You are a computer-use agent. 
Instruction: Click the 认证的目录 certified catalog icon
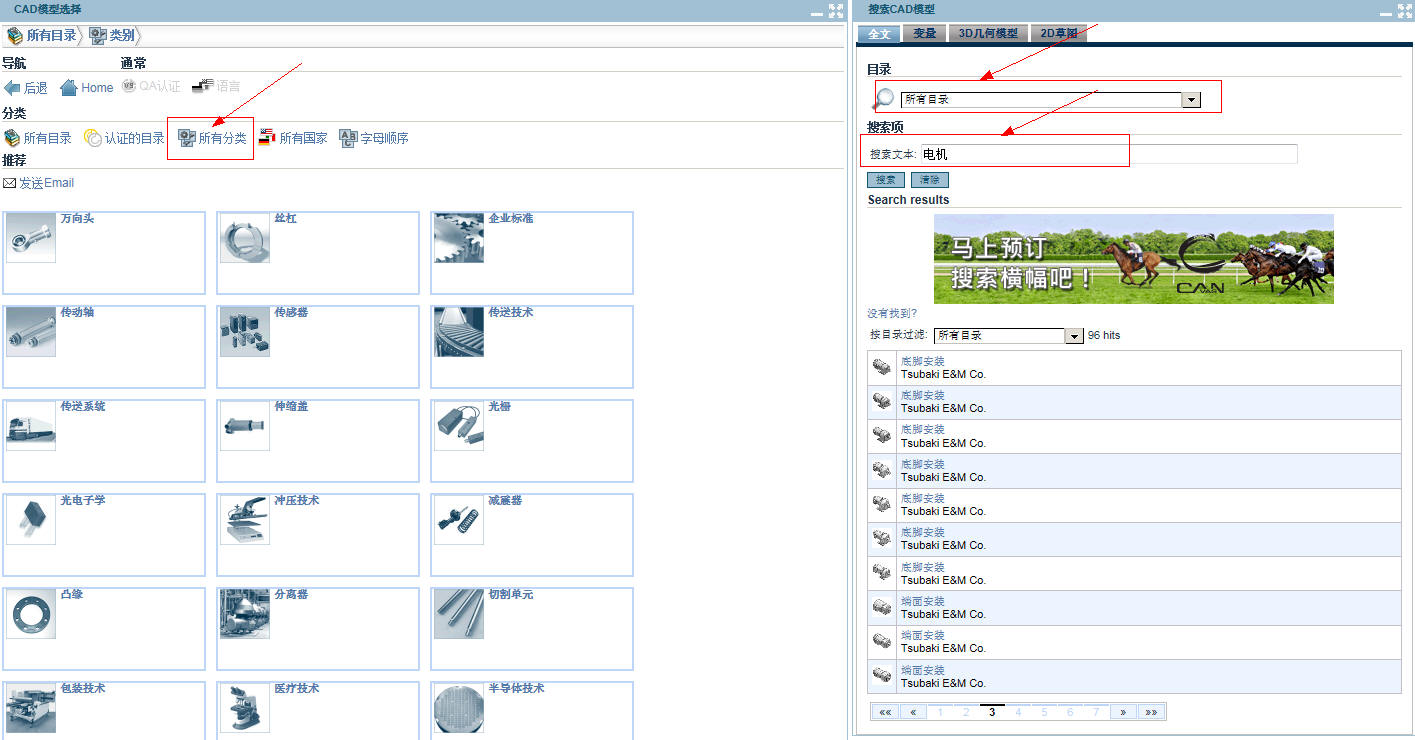click(x=93, y=138)
